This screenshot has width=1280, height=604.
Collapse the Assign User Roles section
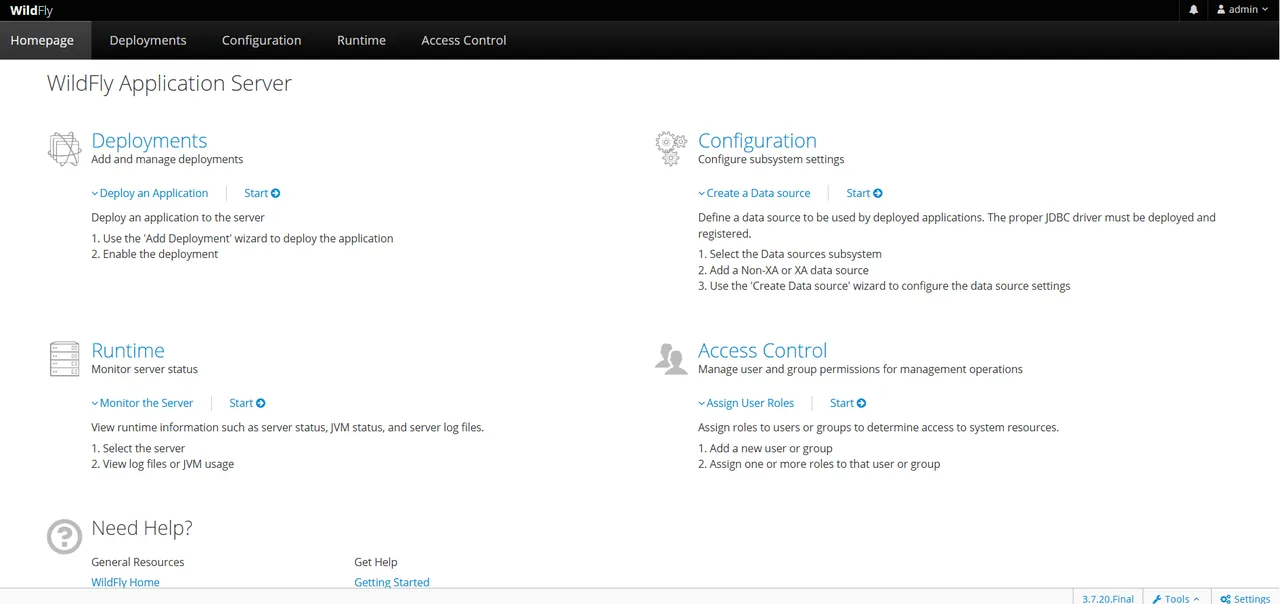tap(746, 403)
